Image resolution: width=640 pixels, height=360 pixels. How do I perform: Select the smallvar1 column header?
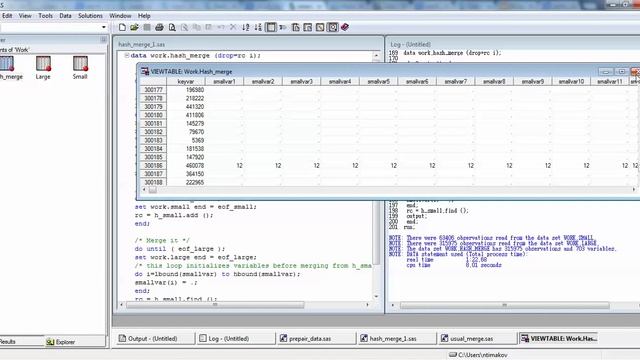click(x=224, y=81)
